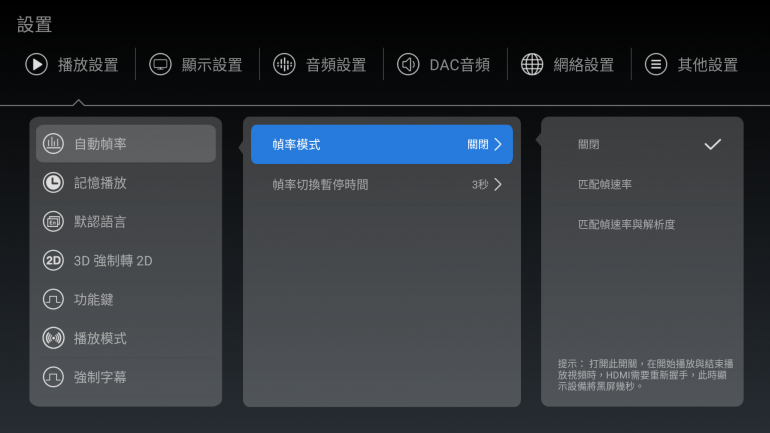Open the 幀率切換暫停時間 3秒 value
The image size is (770, 433).
click(480, 184)
